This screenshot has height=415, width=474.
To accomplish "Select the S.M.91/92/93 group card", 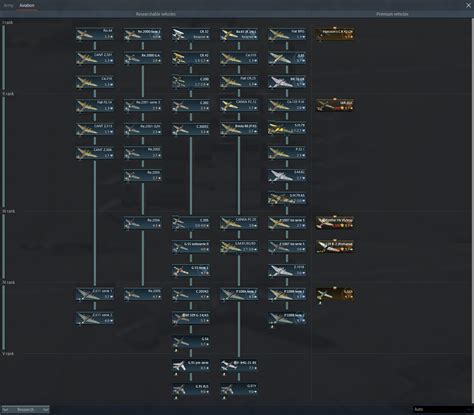I will (239, 247).
